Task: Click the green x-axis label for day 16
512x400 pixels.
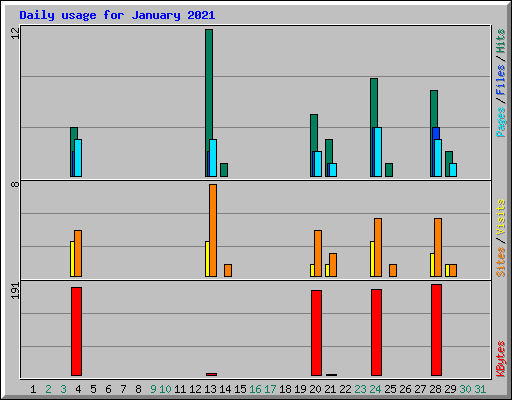Action: tap(255, 389)
